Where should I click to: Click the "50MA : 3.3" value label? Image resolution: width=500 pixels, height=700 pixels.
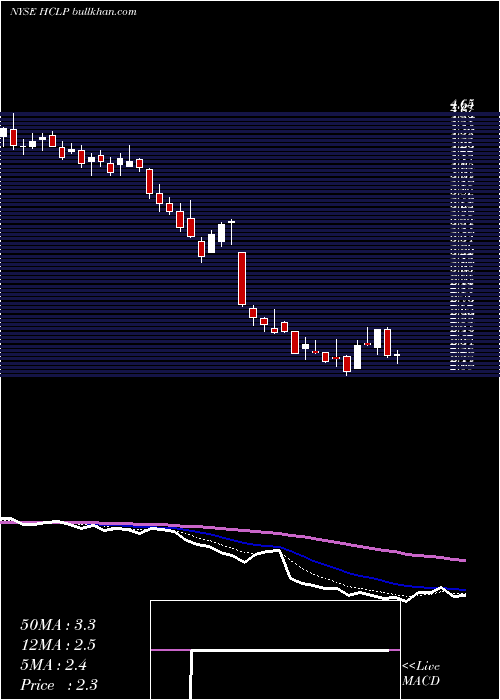click(58, 625)
